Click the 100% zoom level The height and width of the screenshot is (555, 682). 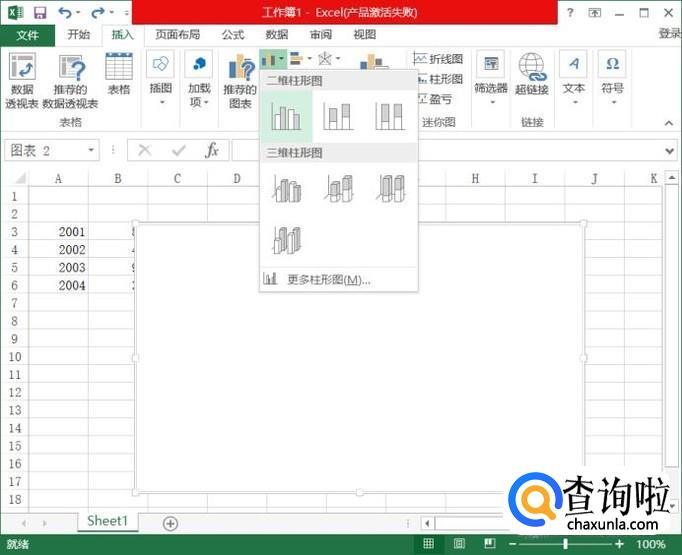tap(651, 544)
